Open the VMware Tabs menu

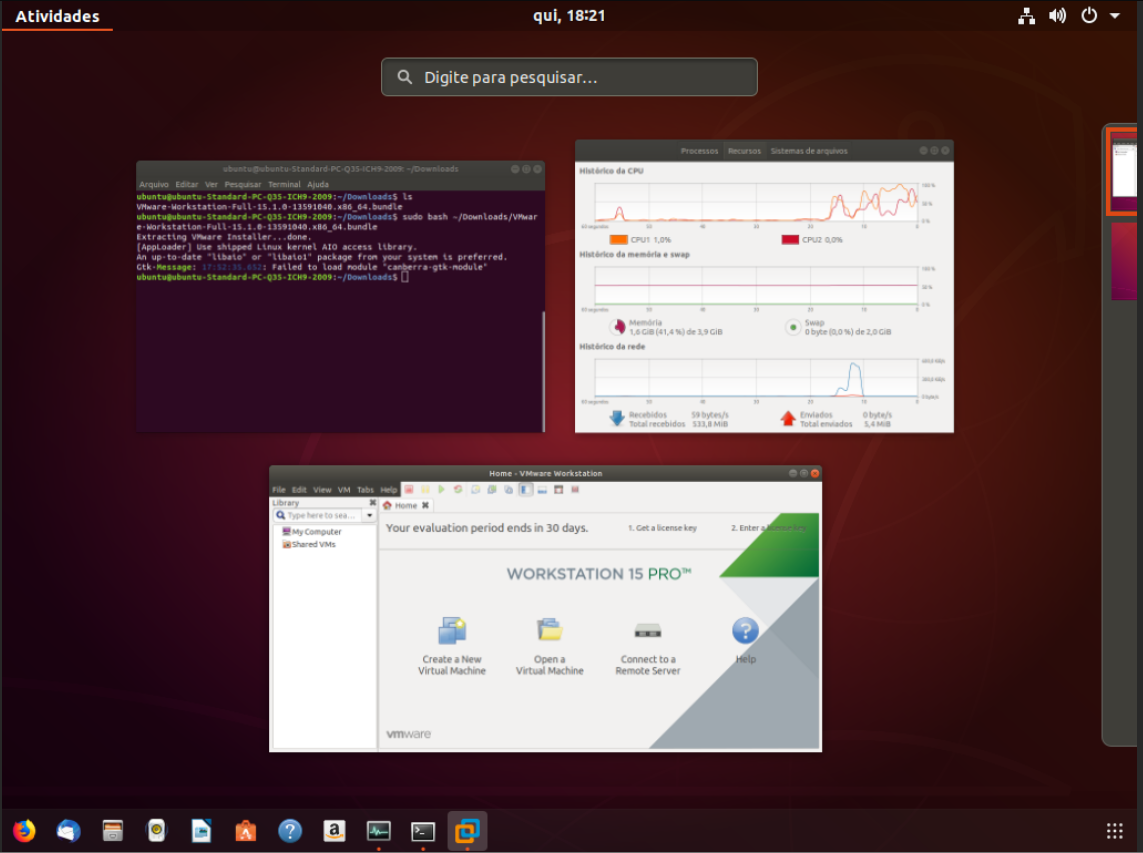pos(365,490)
